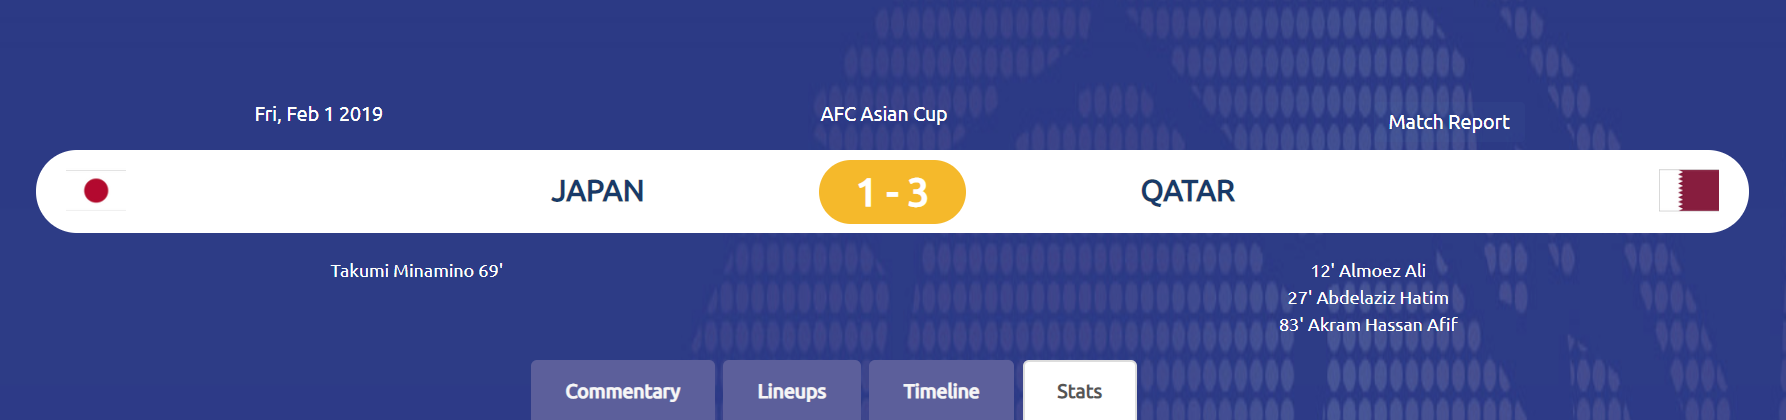
Task: Click the match date Fri, Feb 1 2019
Action: coord(318,114)
